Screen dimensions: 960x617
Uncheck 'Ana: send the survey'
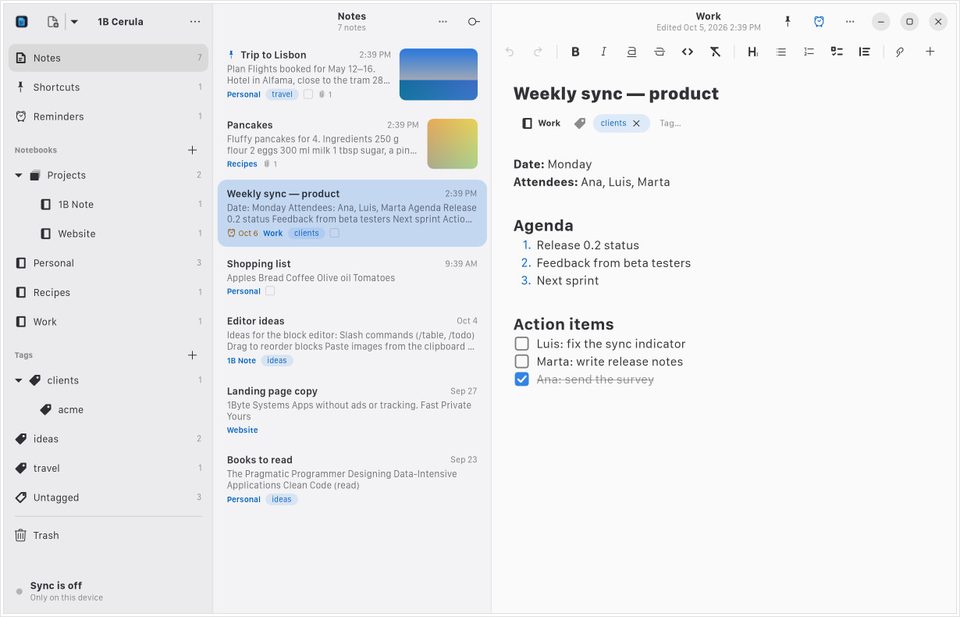click(x=522, y=379)
